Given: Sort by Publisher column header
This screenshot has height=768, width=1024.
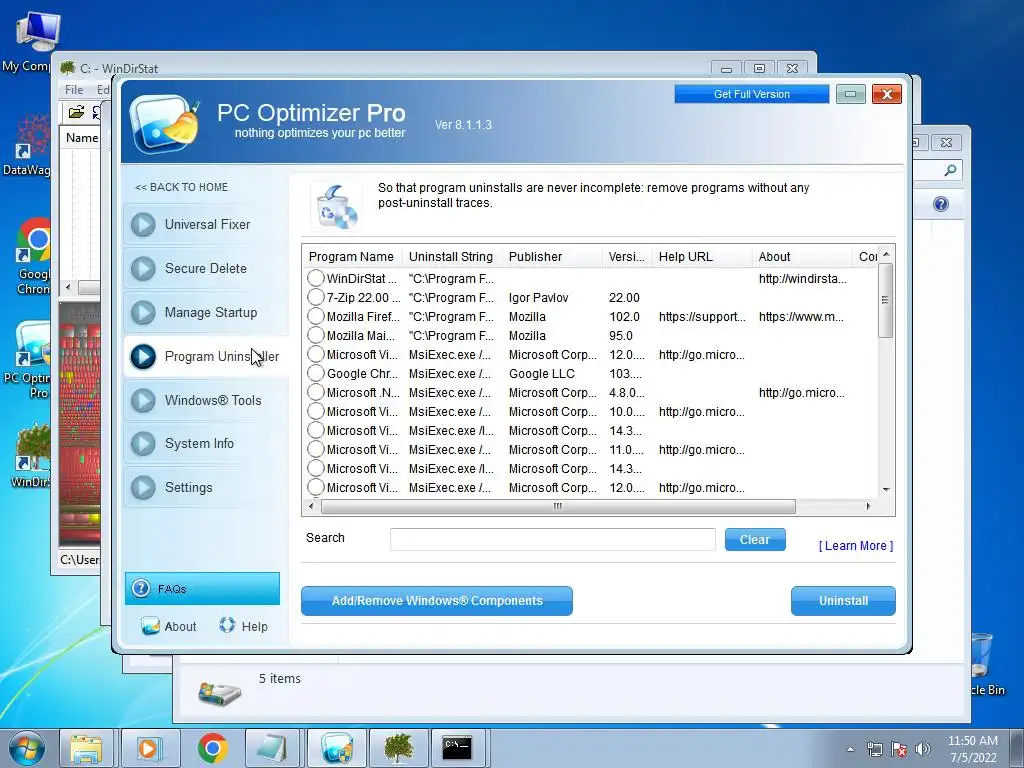Looking at the screenshot, I should (552, 257).
